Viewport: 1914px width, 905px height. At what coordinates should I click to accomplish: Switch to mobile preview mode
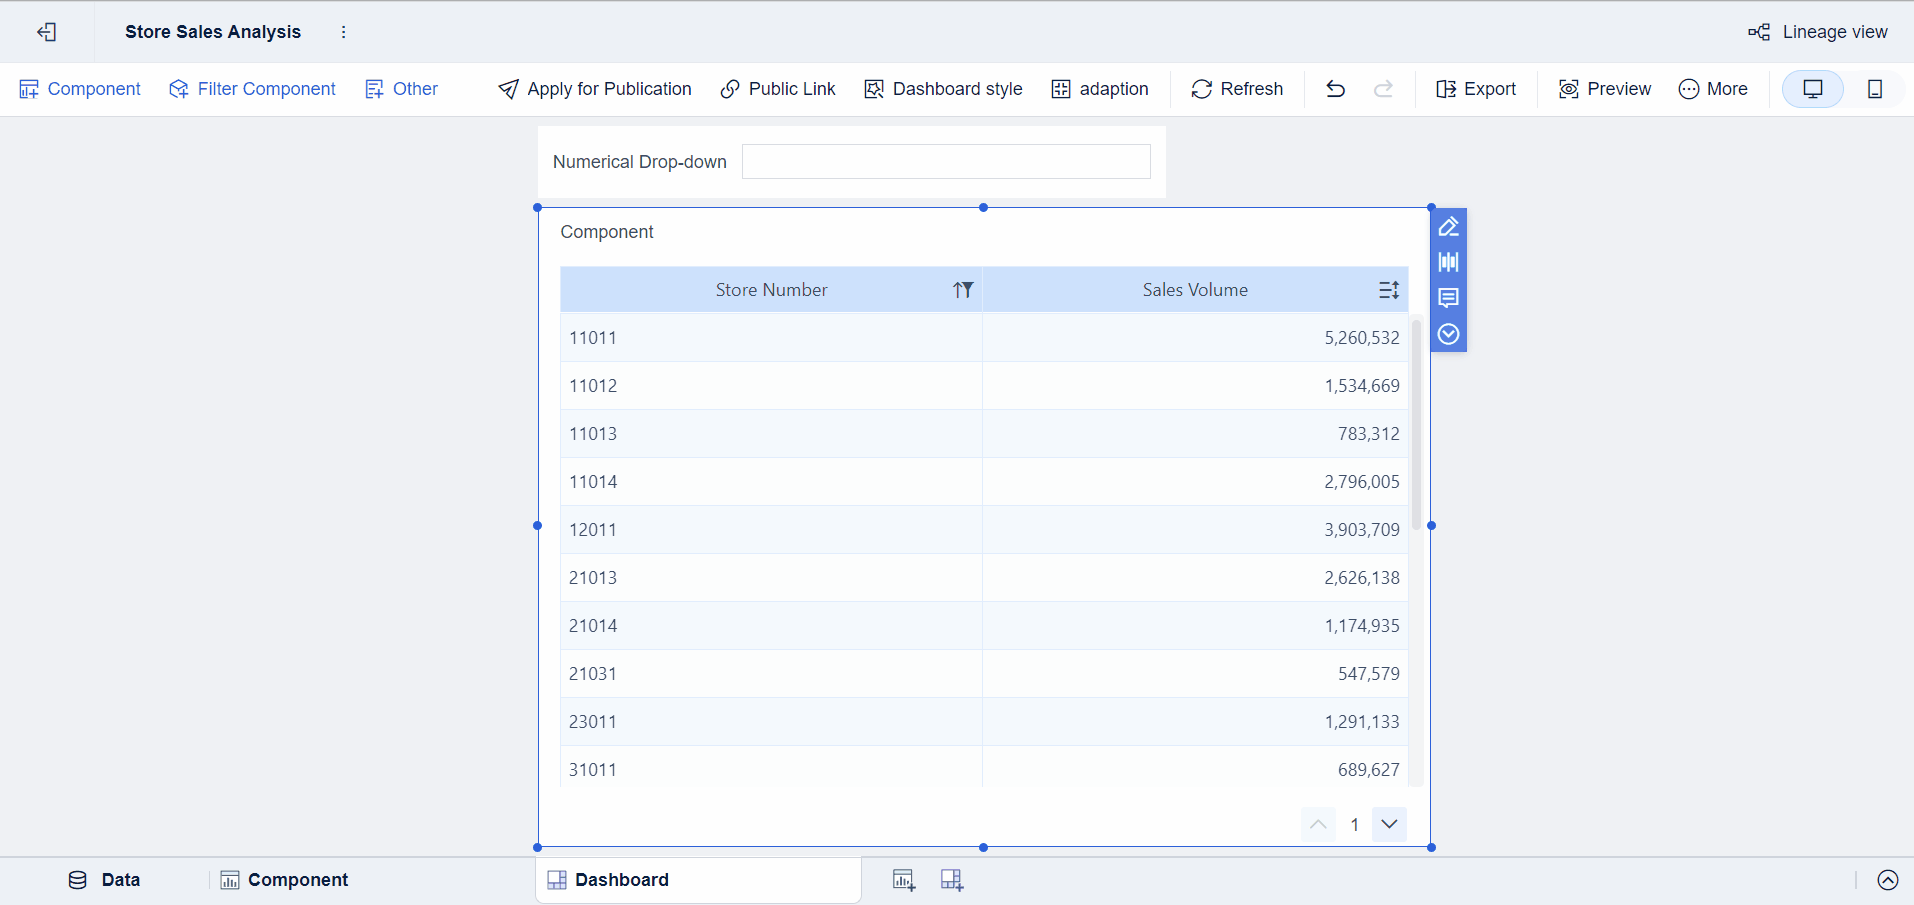click(x=1875, y=89)
